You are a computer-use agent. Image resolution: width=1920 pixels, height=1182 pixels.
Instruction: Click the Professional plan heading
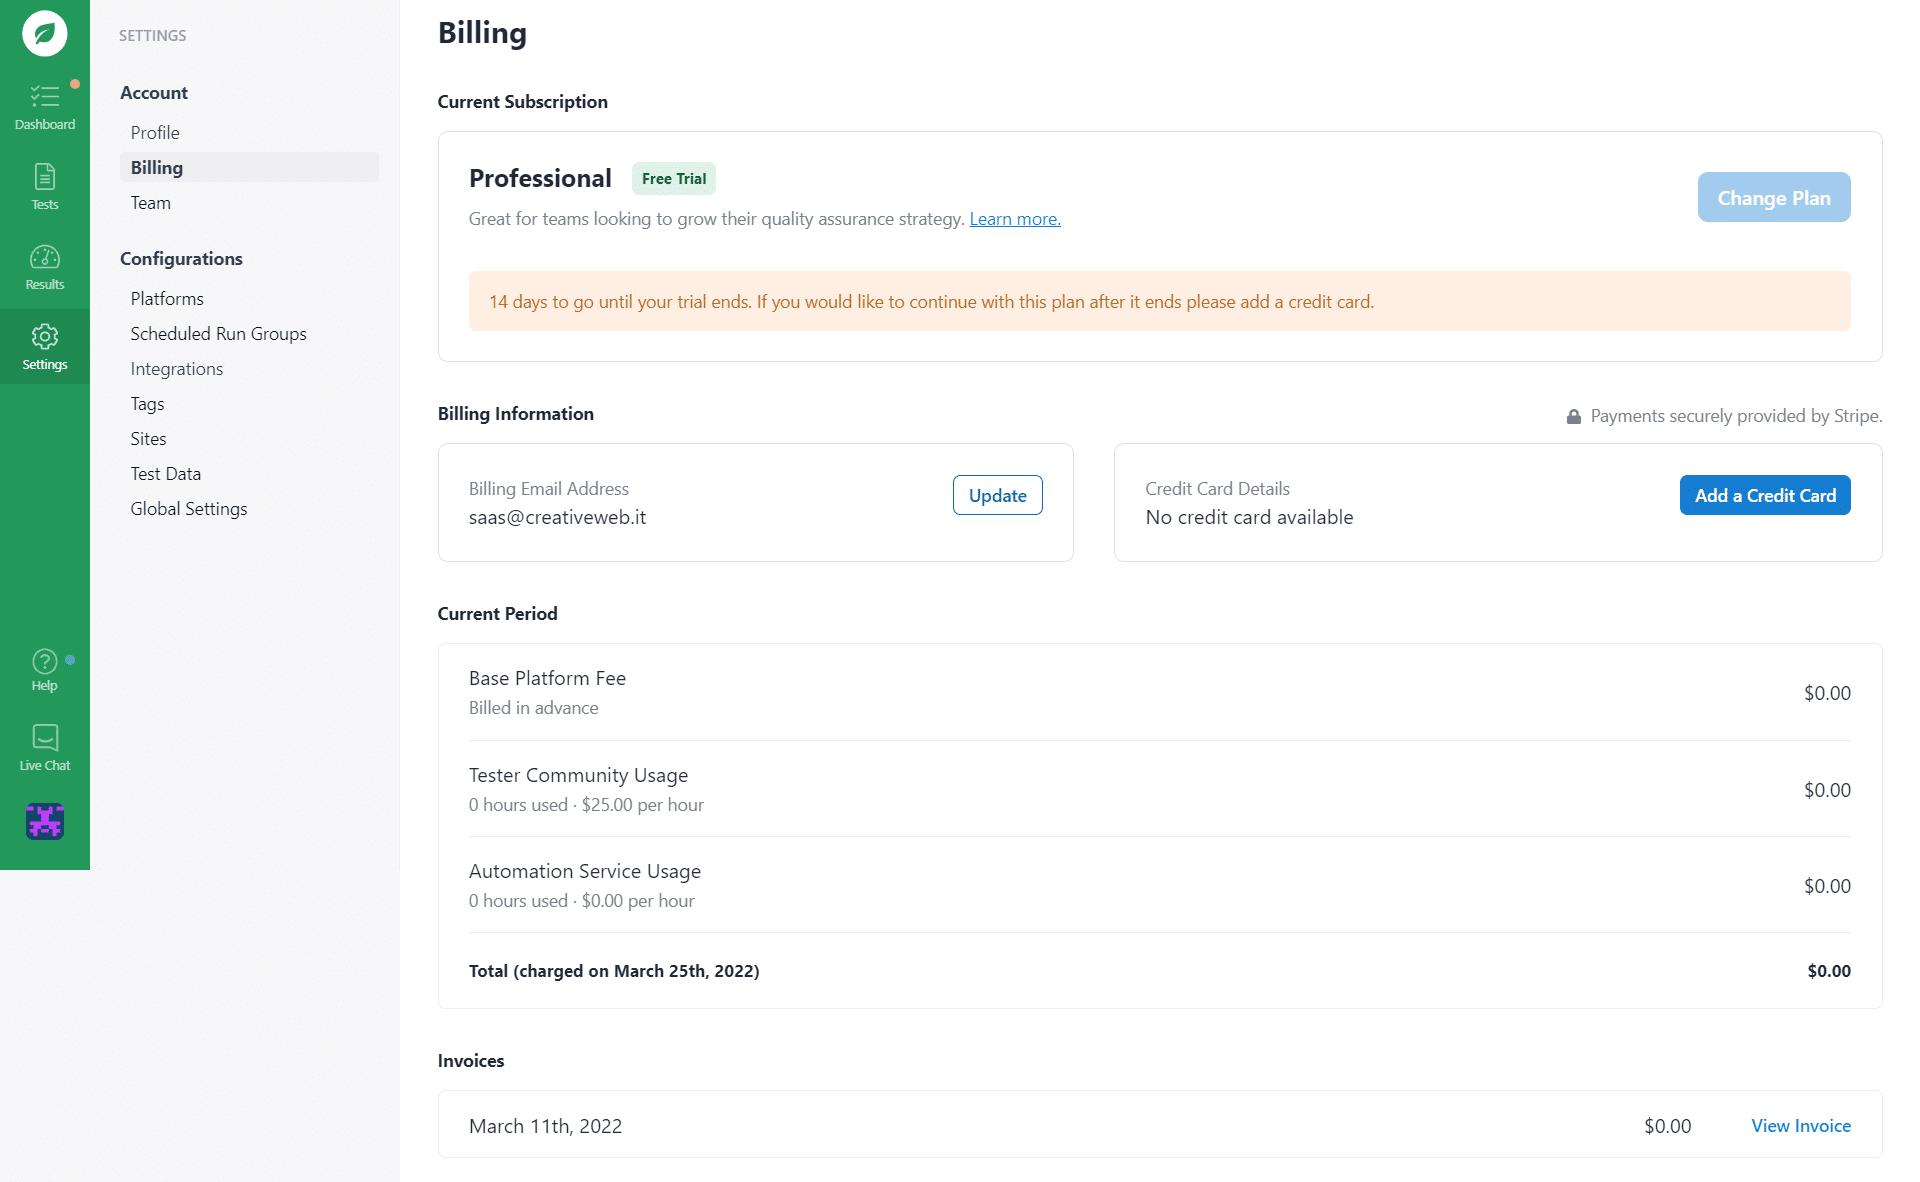click(x=540, y=178)
